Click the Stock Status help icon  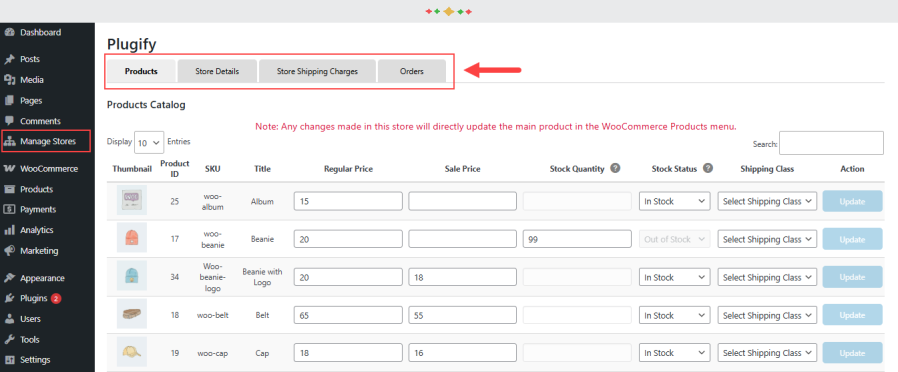point(708,168)
